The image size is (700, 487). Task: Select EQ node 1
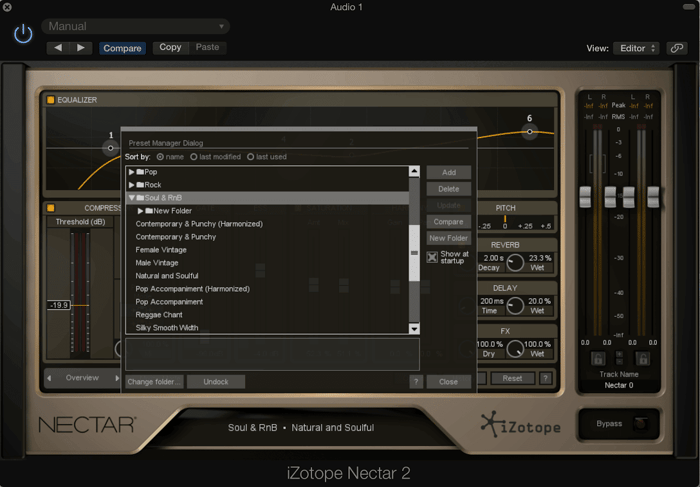110,148
